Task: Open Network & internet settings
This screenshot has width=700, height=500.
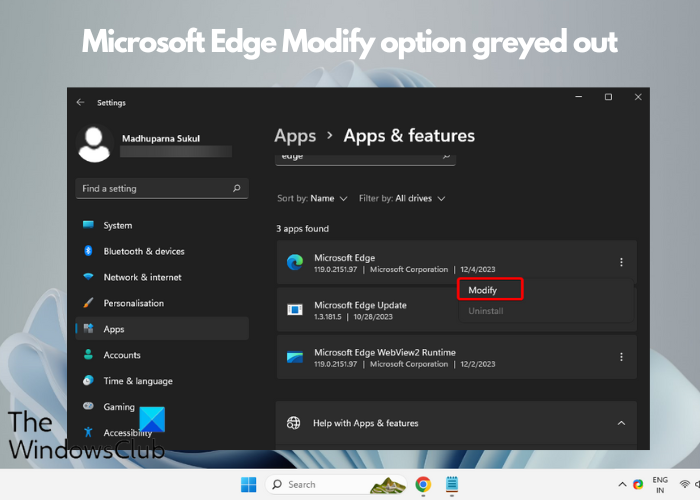Action: (x=162, y=277)
